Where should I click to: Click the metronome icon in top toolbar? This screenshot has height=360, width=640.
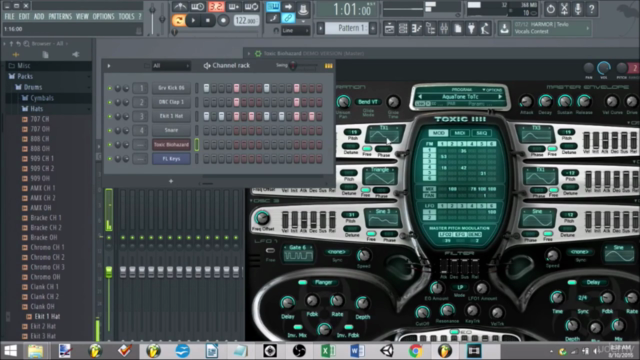(x=180, y=7)
